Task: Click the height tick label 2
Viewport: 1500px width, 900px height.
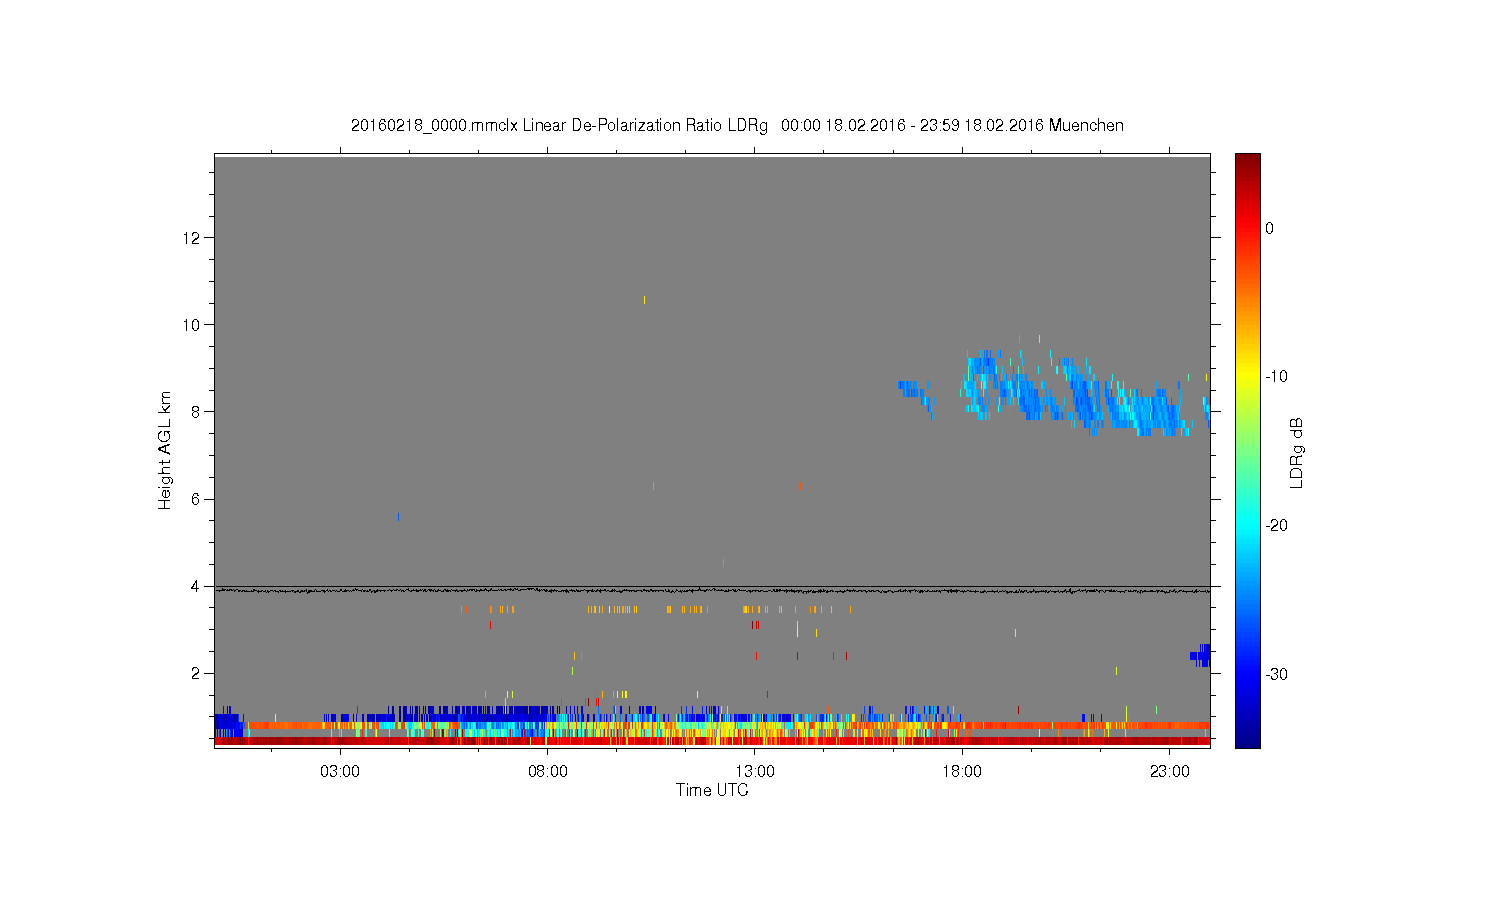Action: (197, 673)
